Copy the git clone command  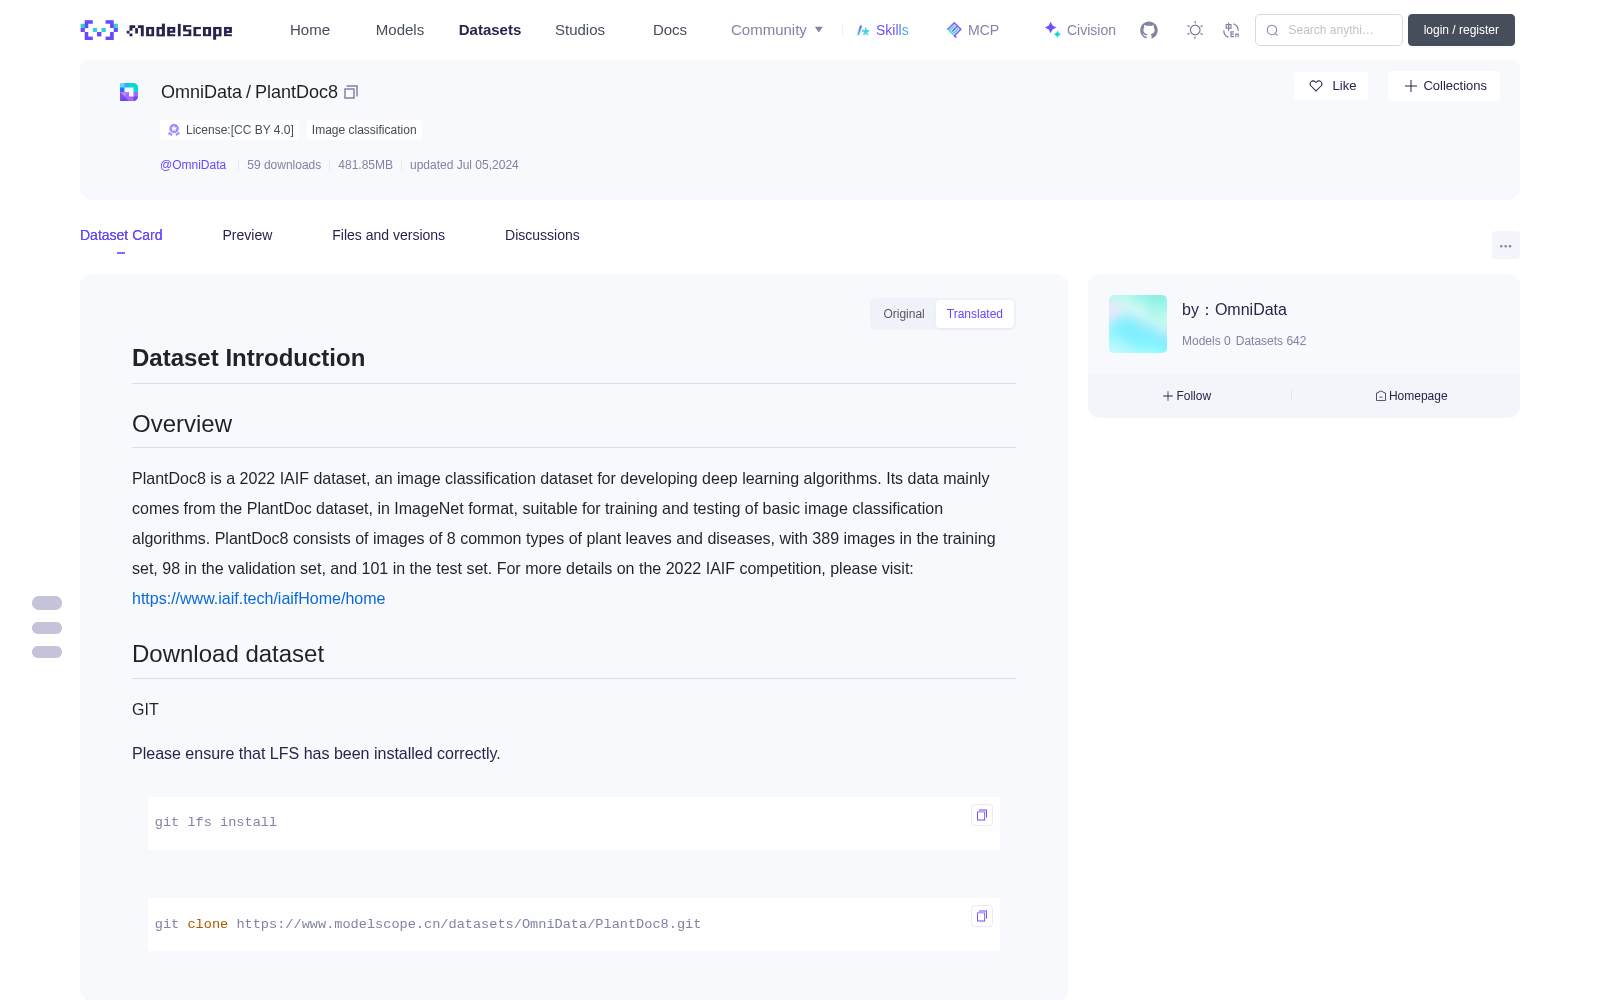point(982,916)
